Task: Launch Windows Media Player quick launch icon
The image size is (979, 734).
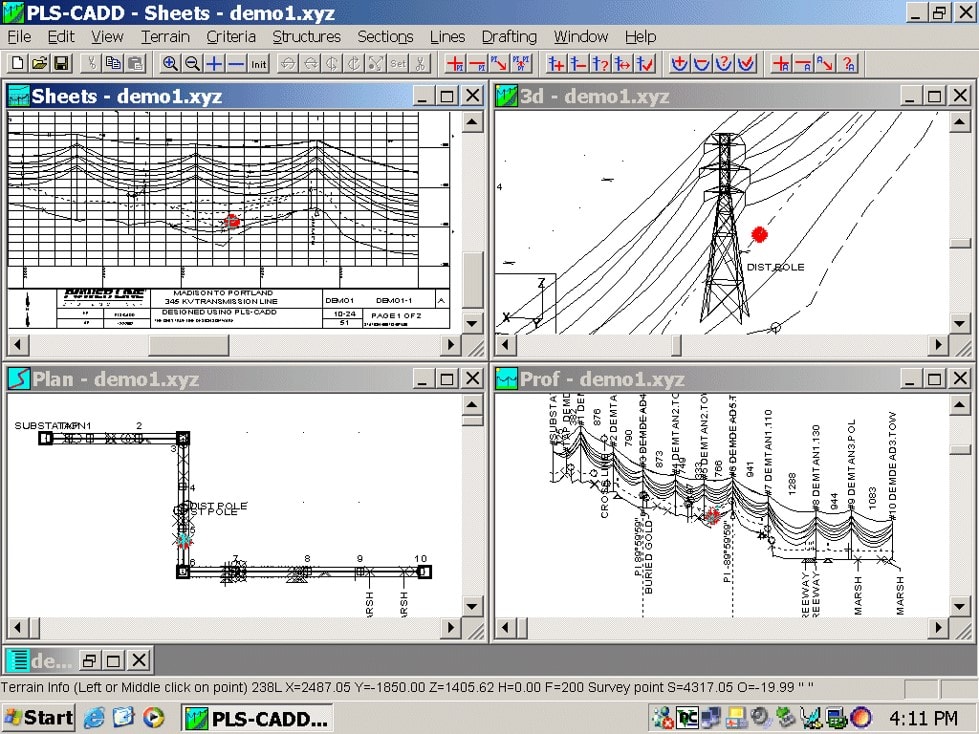Action: pos(153,717)
